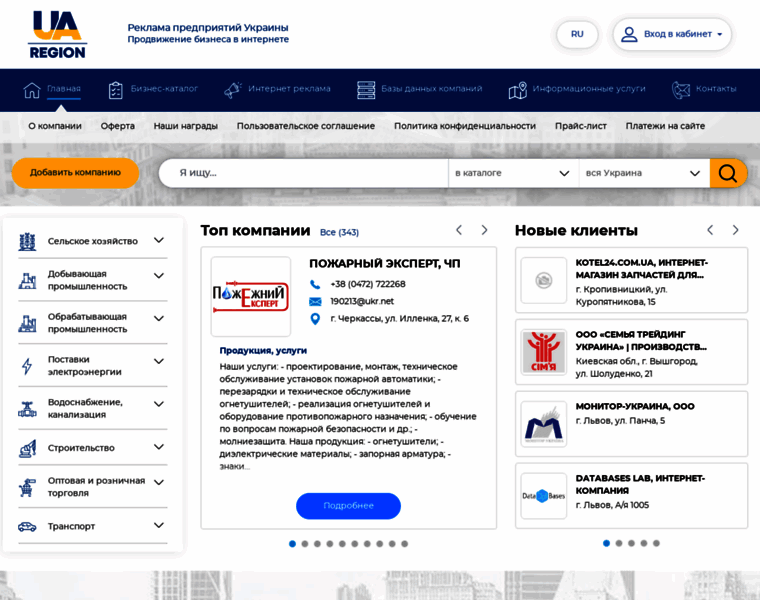Click the server icon for Базы данных компаний
Image resolution: width=760 pixels, height=600 pixels.
[366, 90]
